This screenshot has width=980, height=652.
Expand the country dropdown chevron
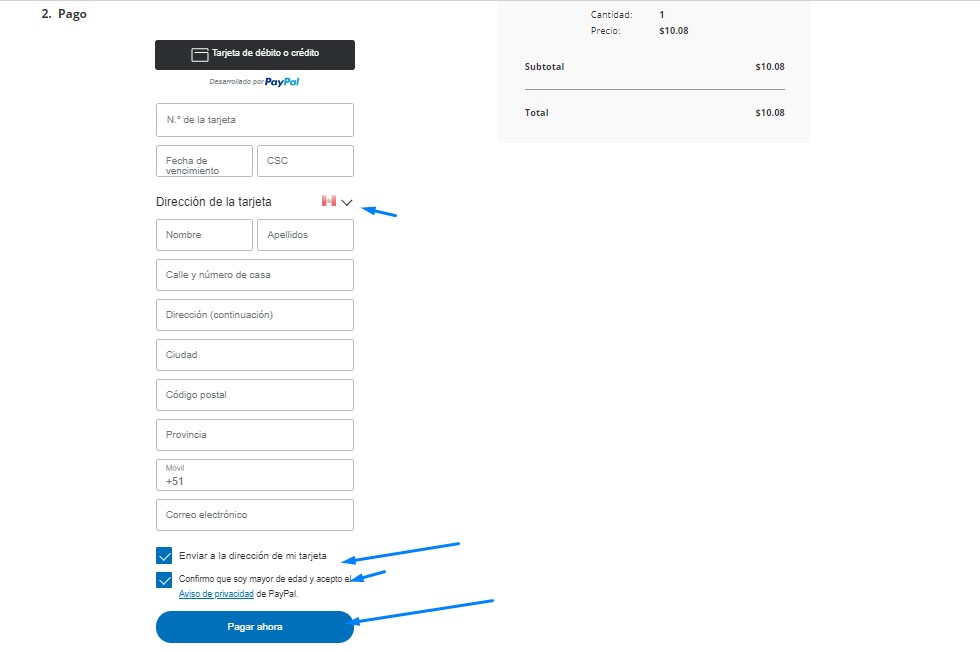pos(347,202)
